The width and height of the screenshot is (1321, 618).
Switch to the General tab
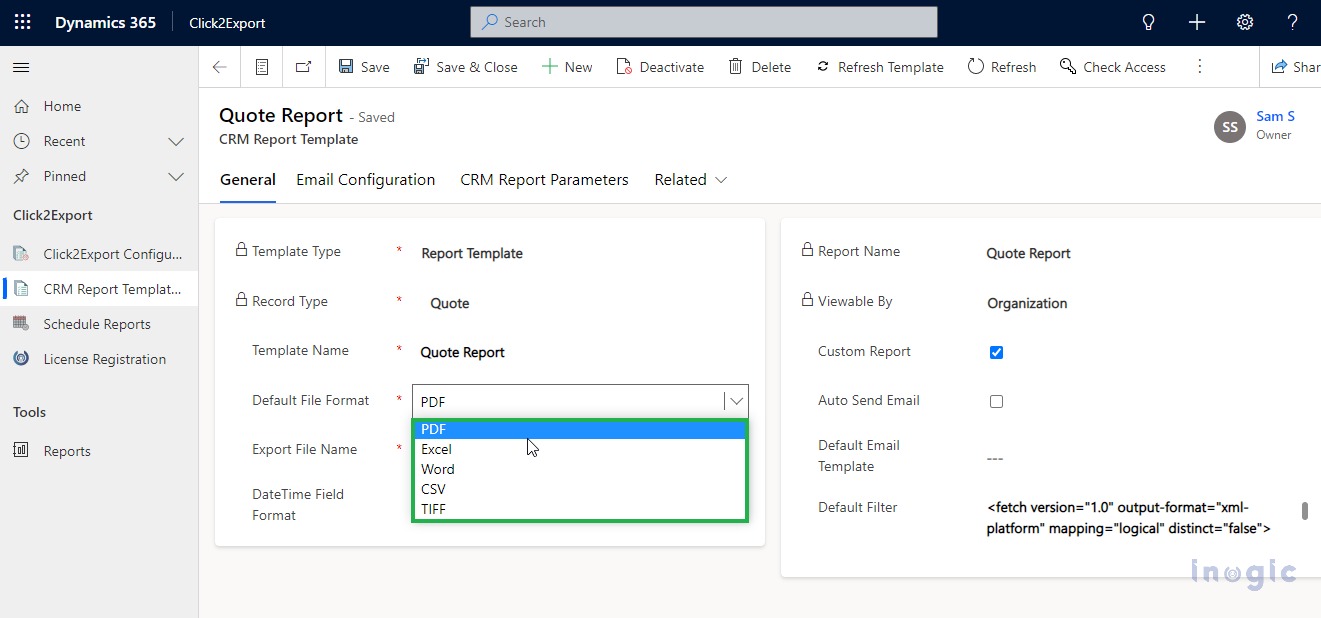click(247, 180)
